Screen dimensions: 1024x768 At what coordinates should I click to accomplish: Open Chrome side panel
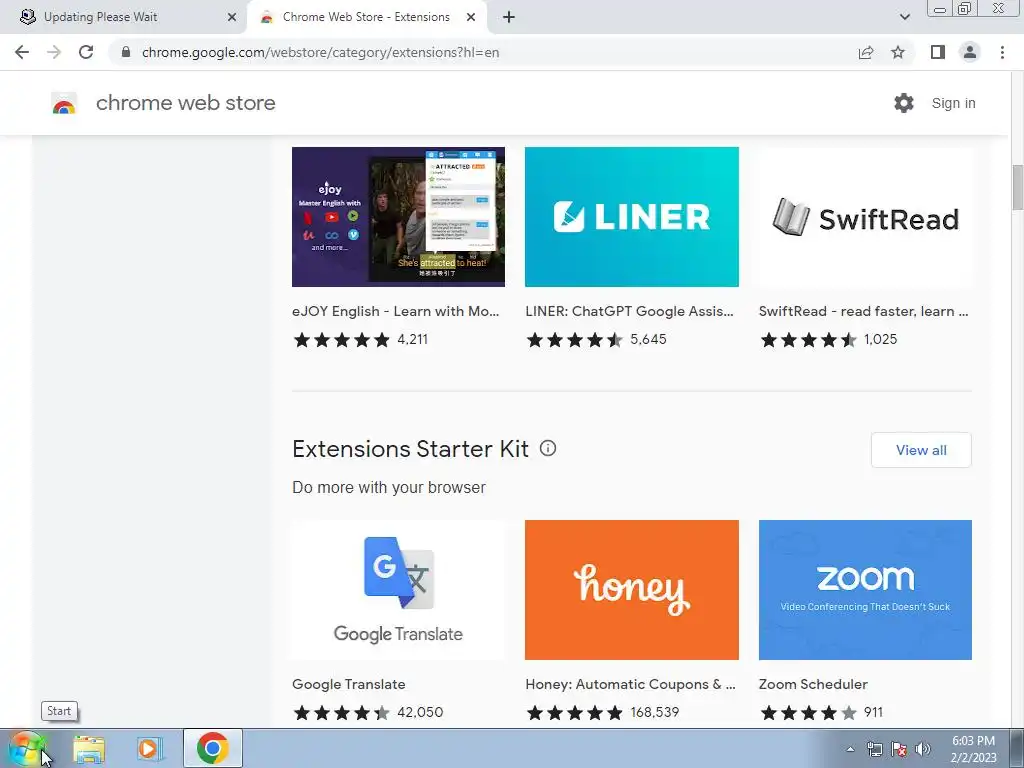click(938, 52)
